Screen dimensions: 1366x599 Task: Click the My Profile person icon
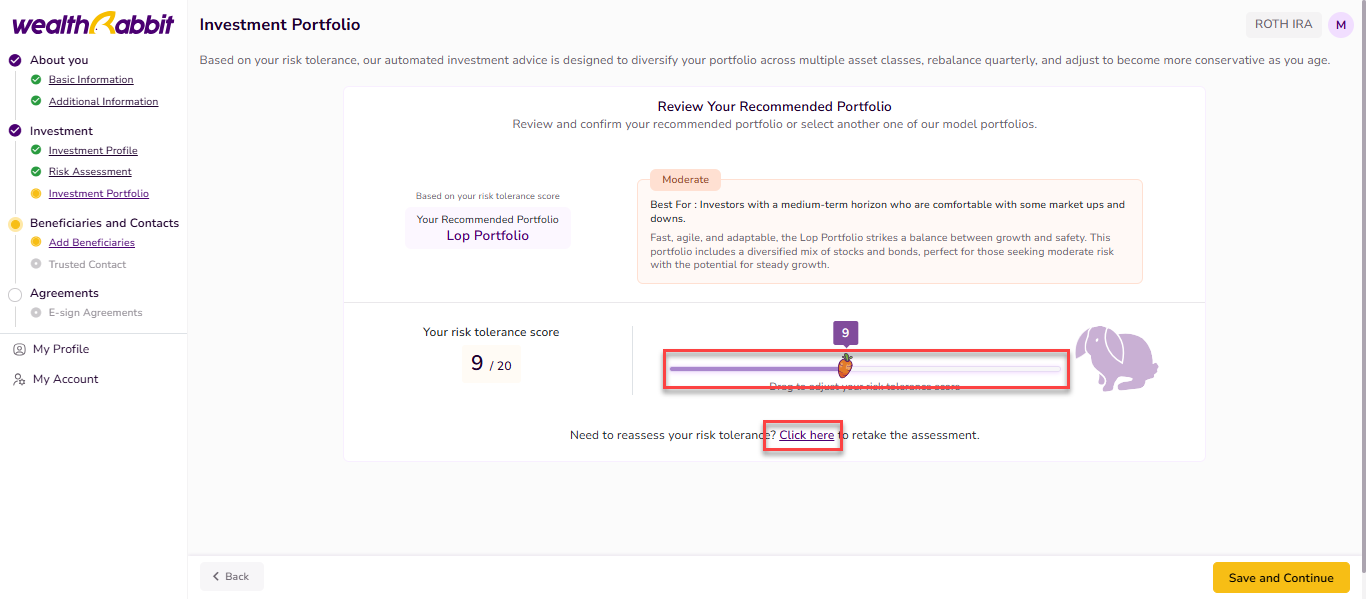coord(19,349)
